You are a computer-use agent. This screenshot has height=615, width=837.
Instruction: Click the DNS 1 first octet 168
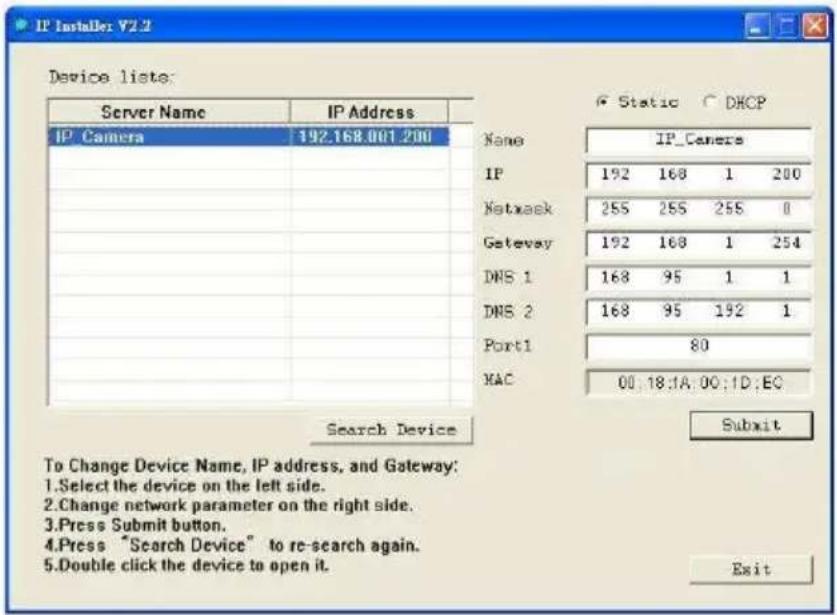point(615,277)
